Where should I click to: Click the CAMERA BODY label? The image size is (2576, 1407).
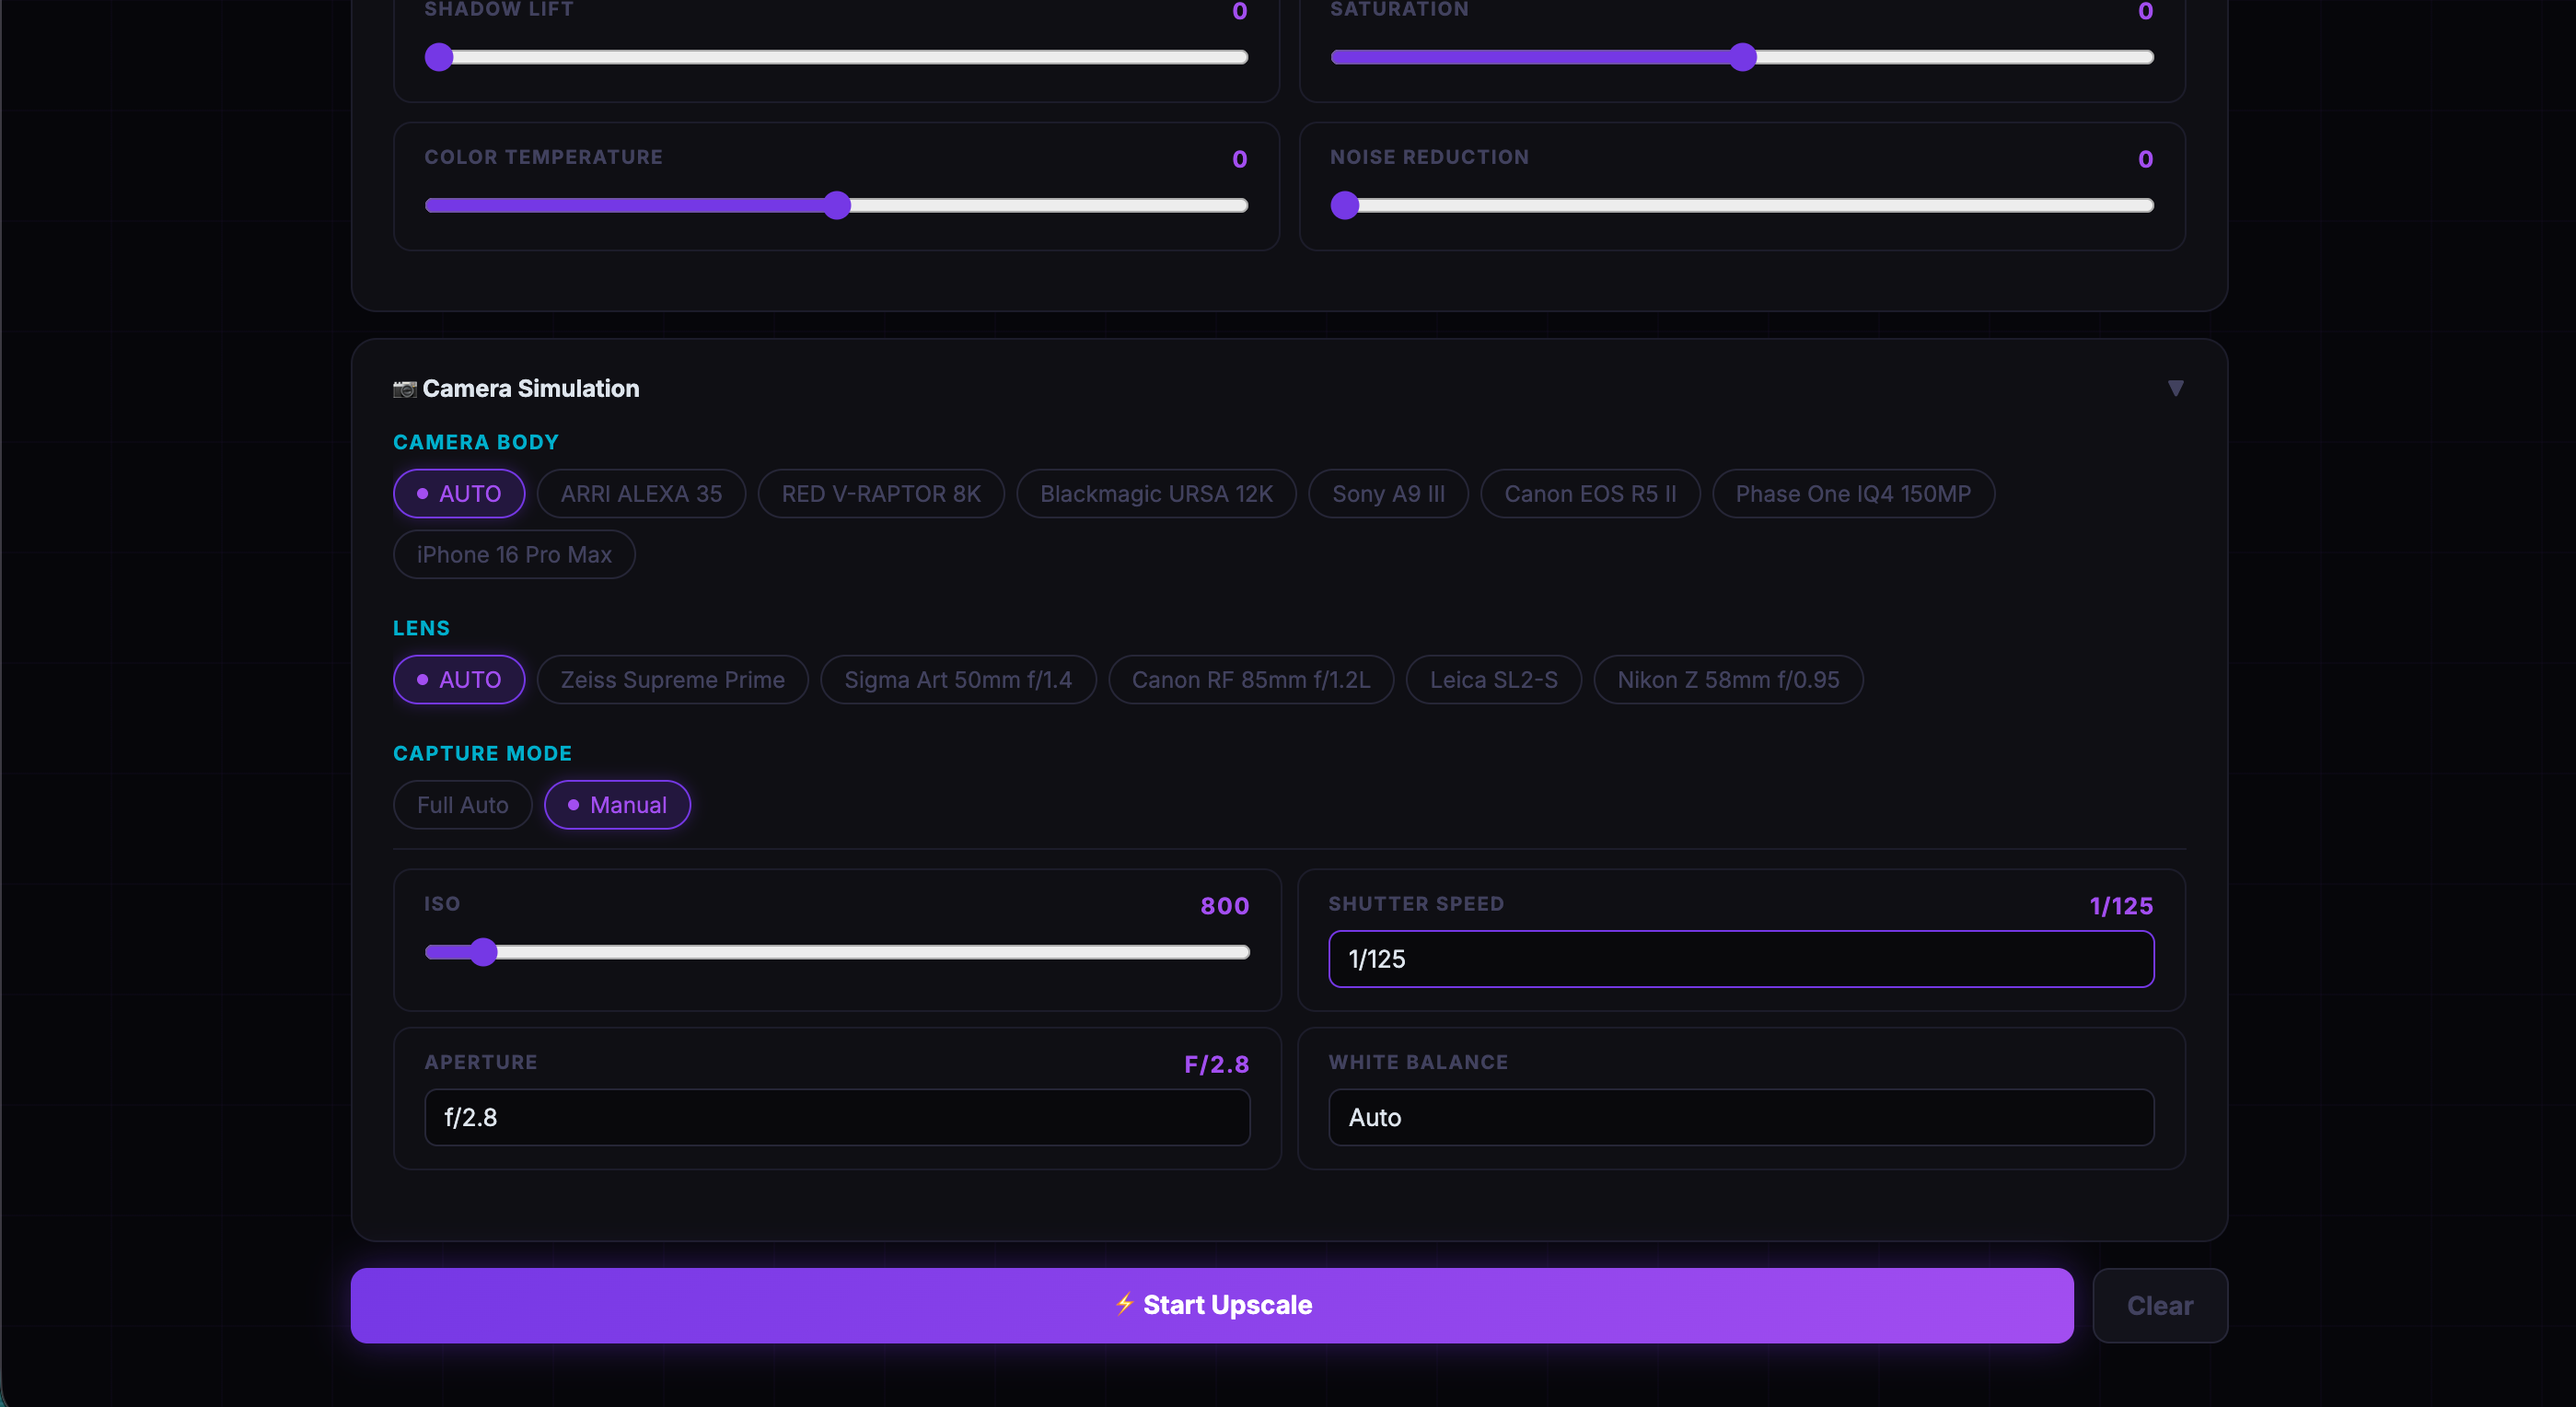click(x=476, y=442)
